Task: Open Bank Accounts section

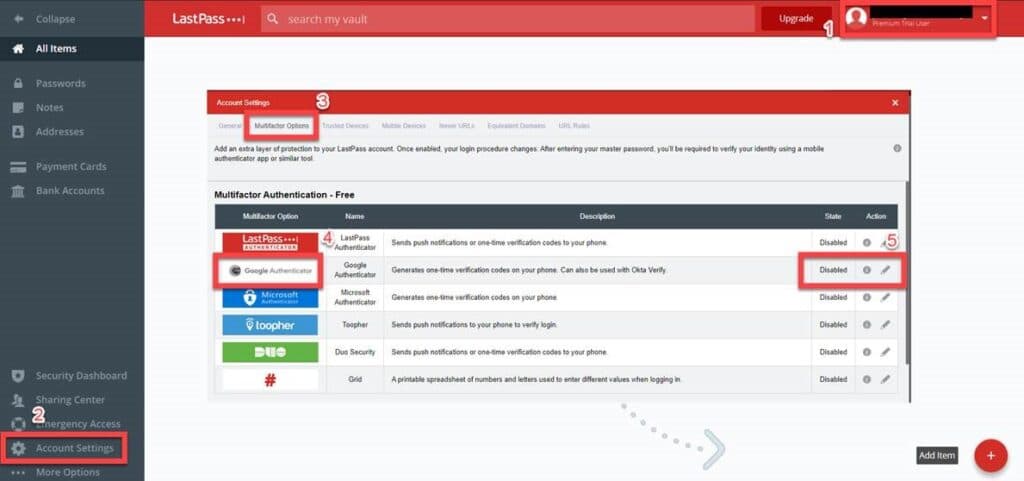Action: click(x=72, y=191)
